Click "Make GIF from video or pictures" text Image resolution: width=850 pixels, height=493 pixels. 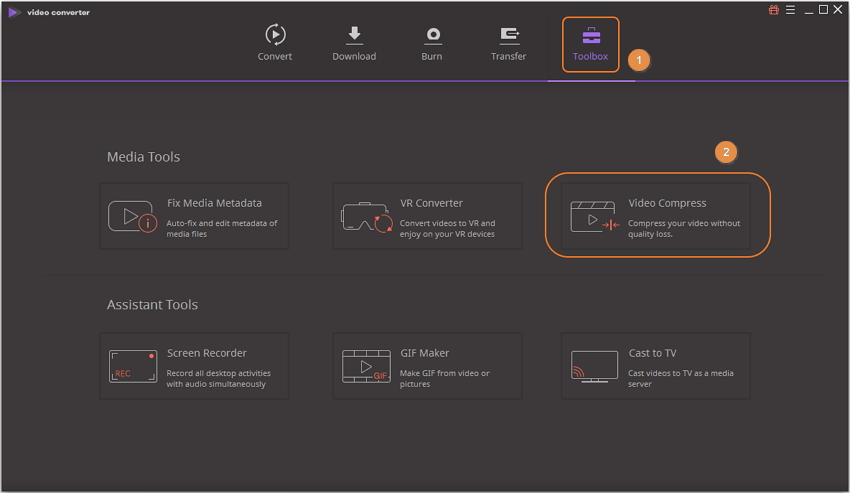(x=445, y=379)
